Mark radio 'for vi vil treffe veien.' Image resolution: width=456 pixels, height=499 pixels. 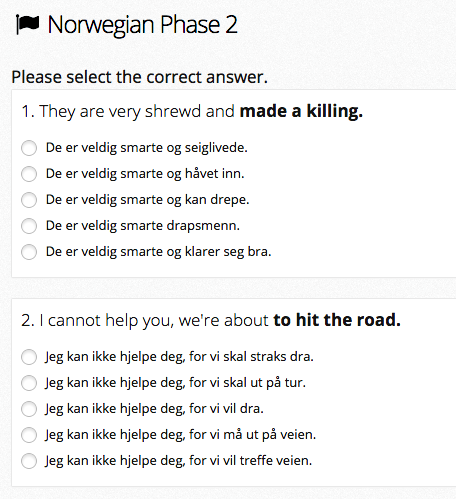29,461
